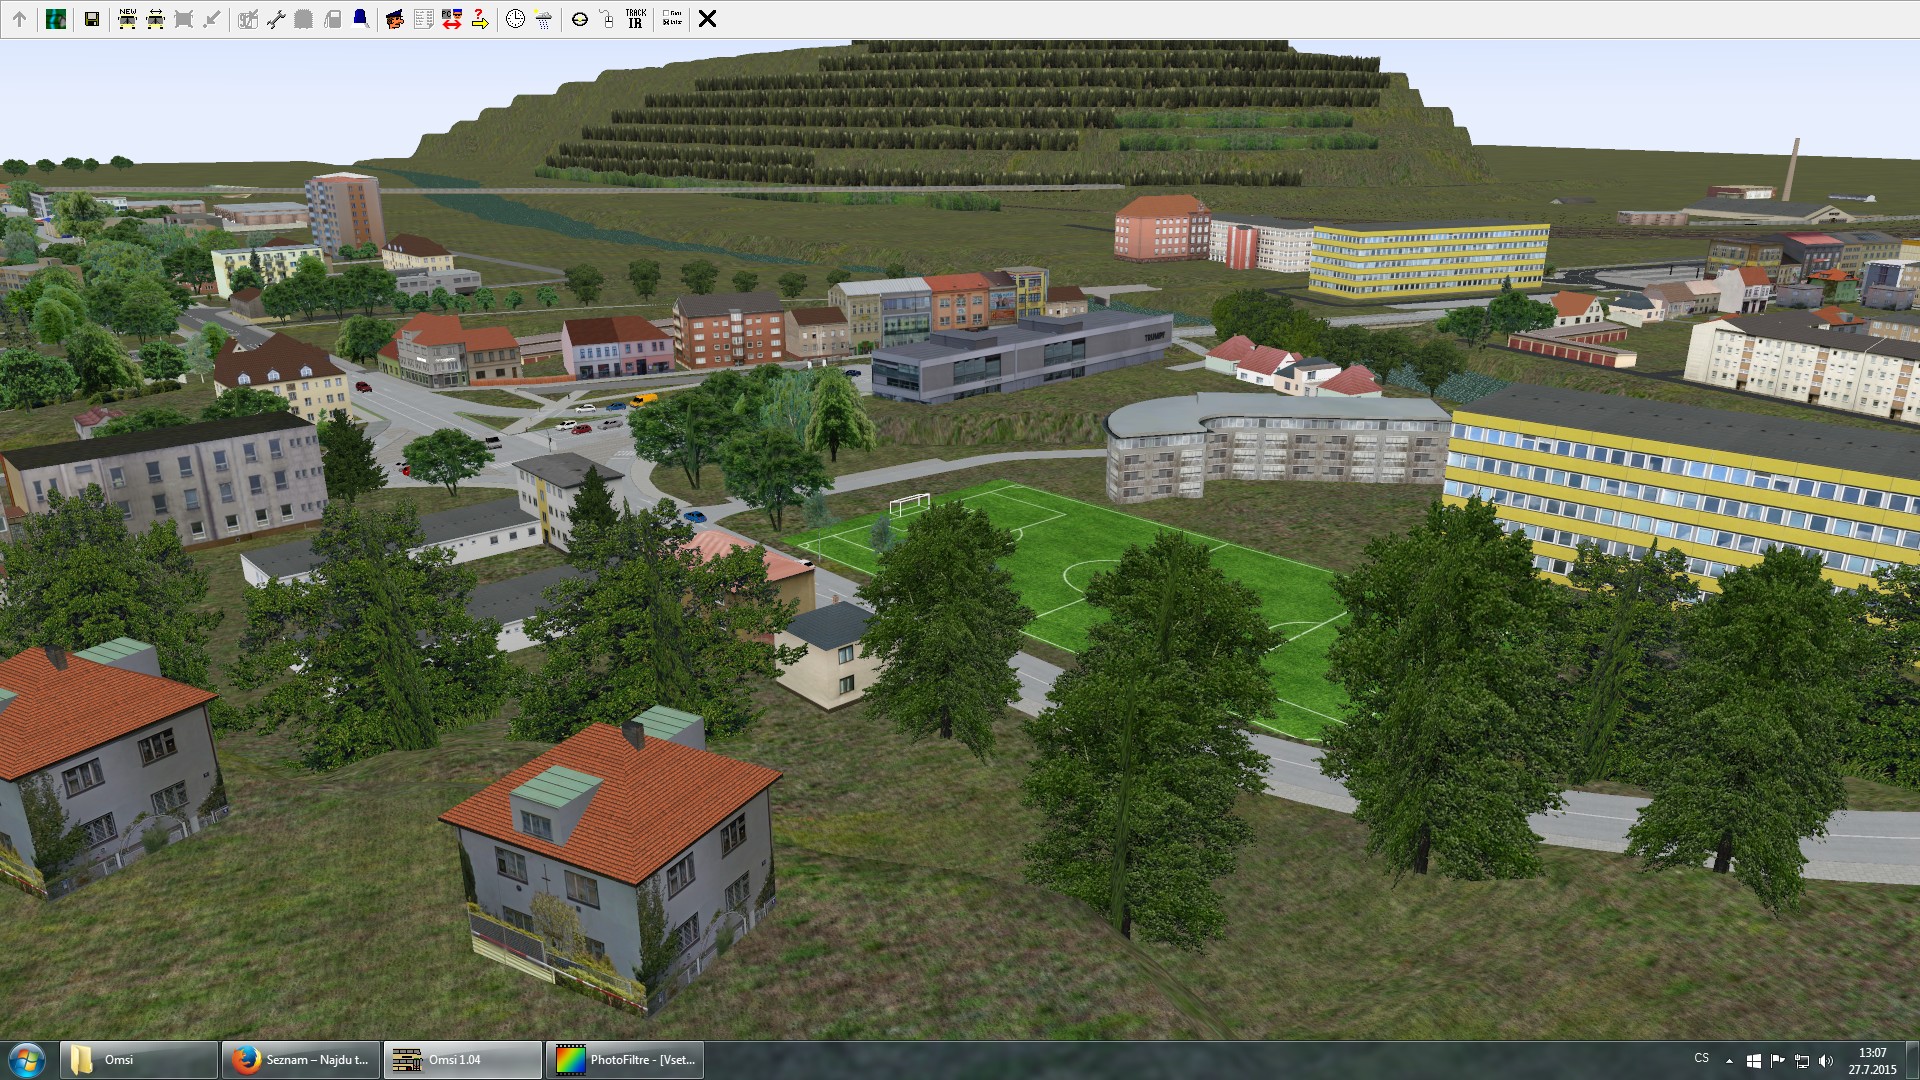Switch to the PhotoFiltre taskbar window
The width and height of the screenshot is (1920, 1080).
[x=625, y=1060]
